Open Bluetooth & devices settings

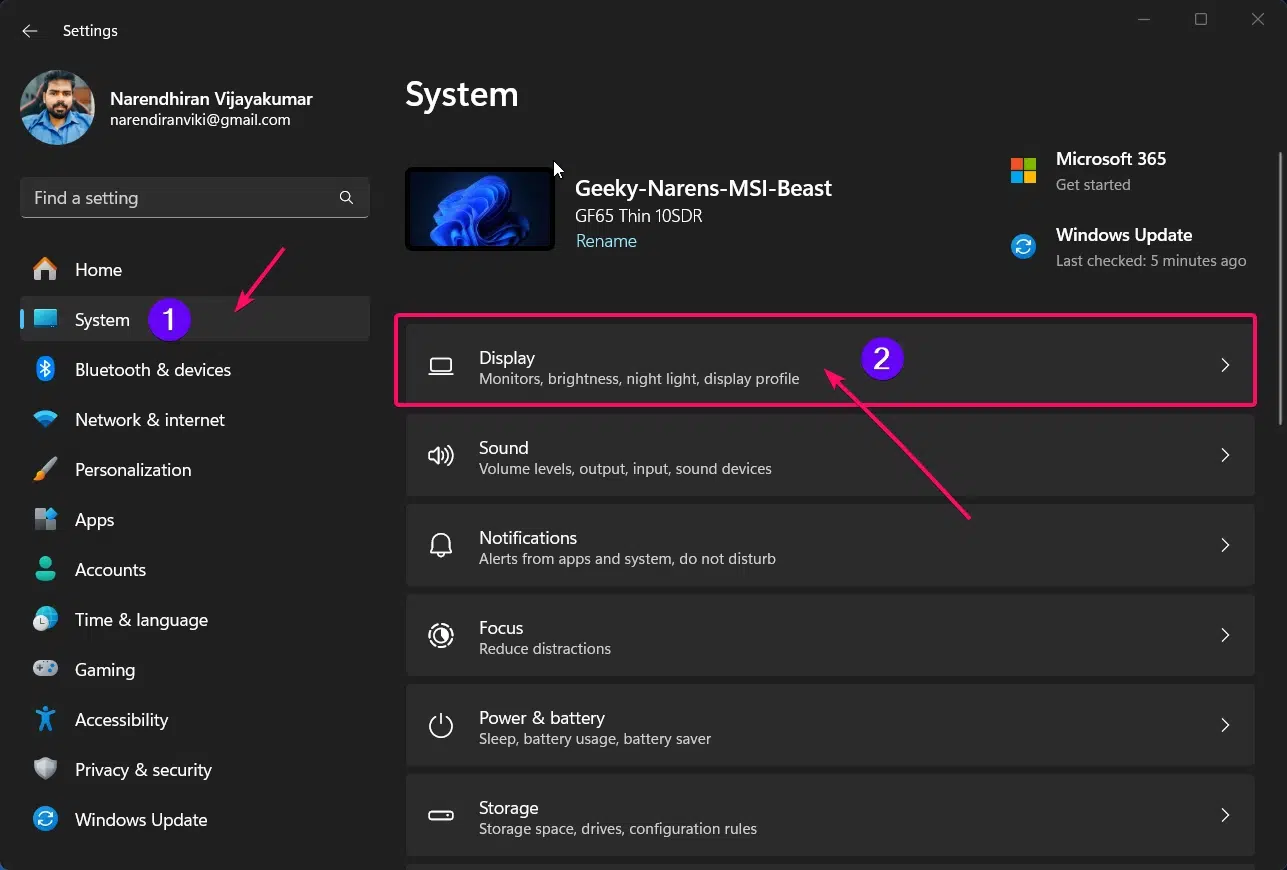click(195, 370)
